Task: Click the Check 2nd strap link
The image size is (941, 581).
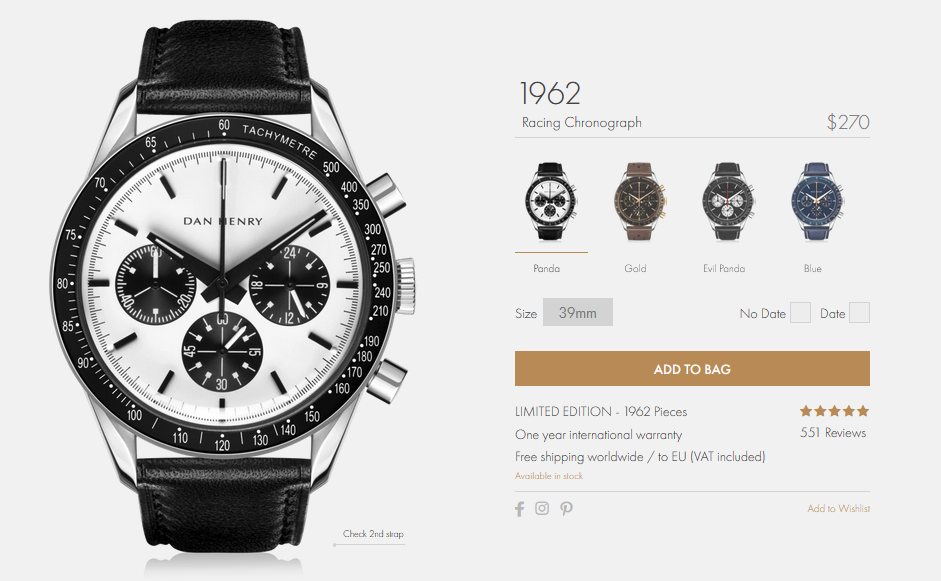Action: point(373,534)
